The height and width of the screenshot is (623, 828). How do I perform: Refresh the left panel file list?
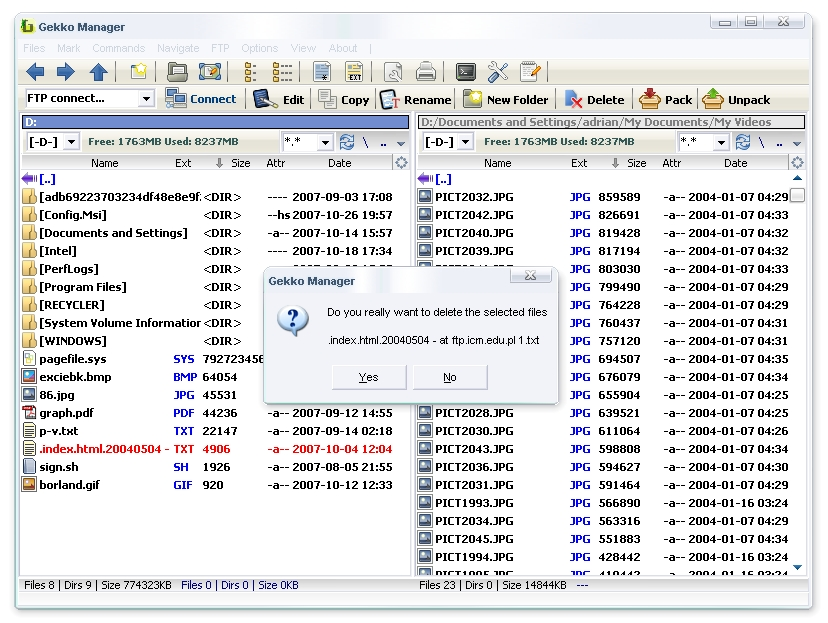click(346, 141)
